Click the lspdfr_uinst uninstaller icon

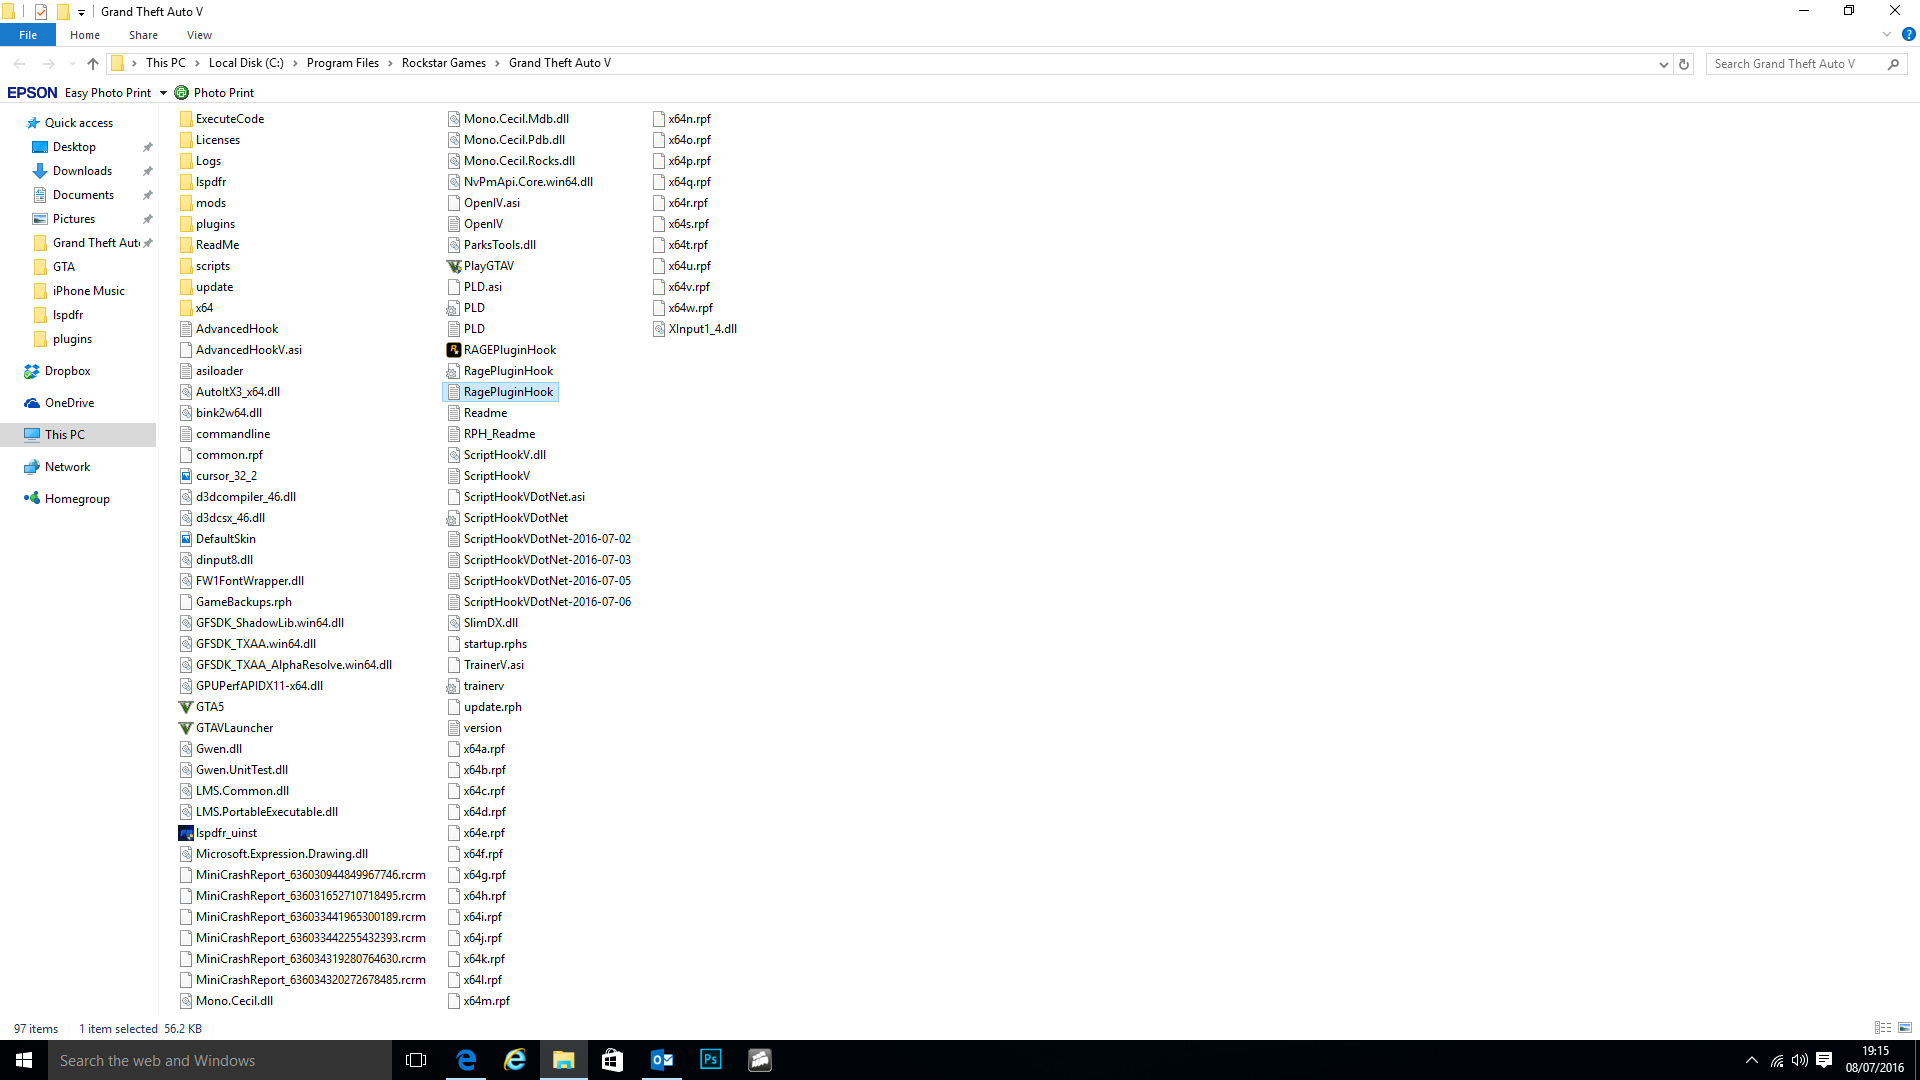[x=185, y=833]
